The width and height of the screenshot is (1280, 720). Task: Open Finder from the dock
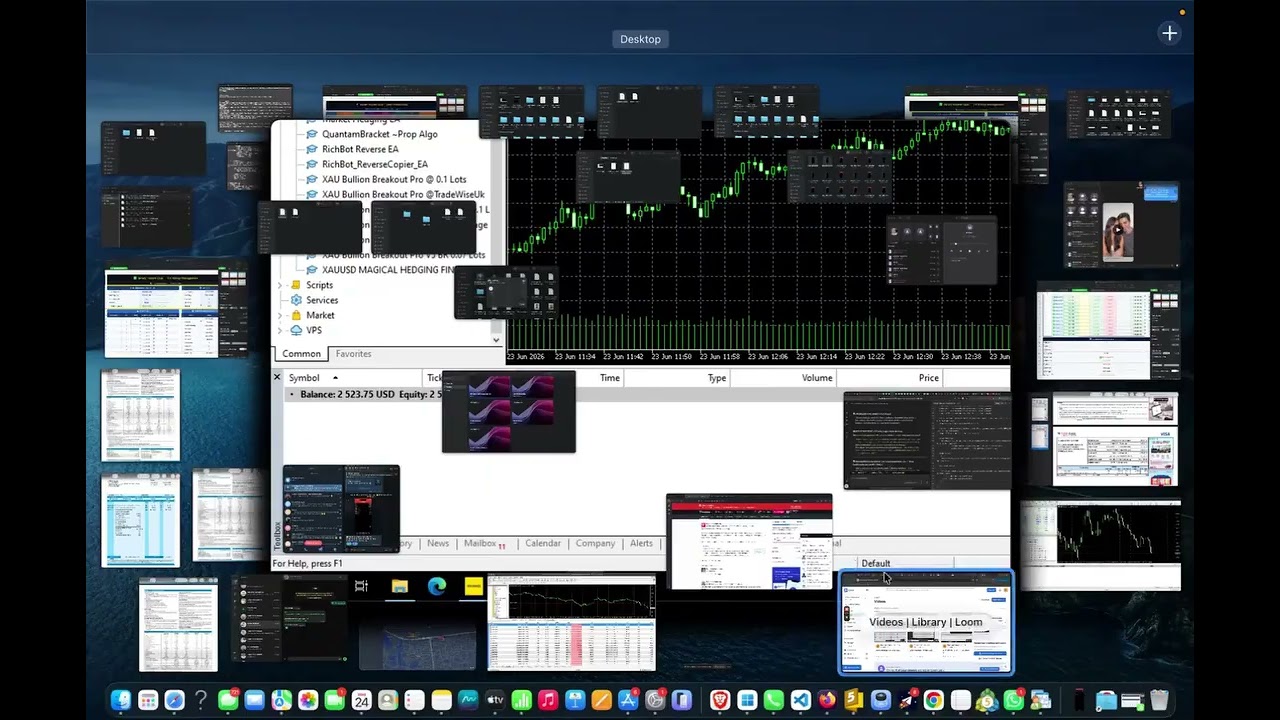(120, 701)
